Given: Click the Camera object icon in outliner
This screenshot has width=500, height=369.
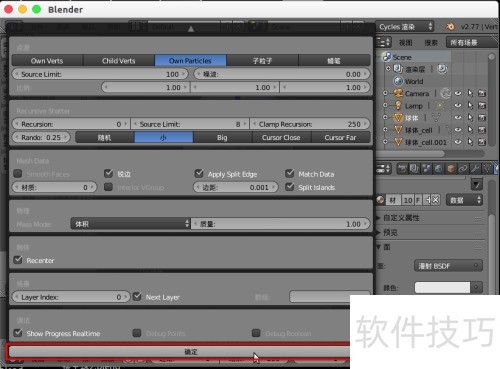Looking at the screenshot, I should point(398,93).
